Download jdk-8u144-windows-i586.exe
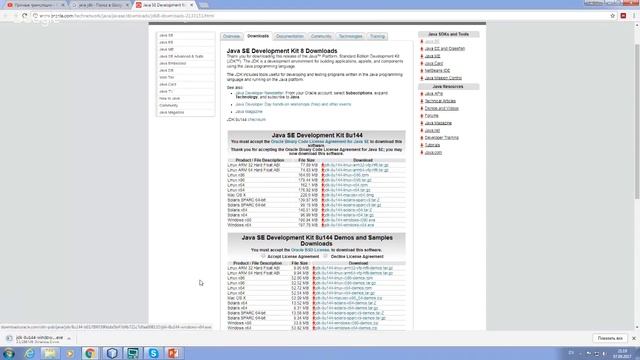The width and height of the screenshot is (640, 360). click(349, 220)
